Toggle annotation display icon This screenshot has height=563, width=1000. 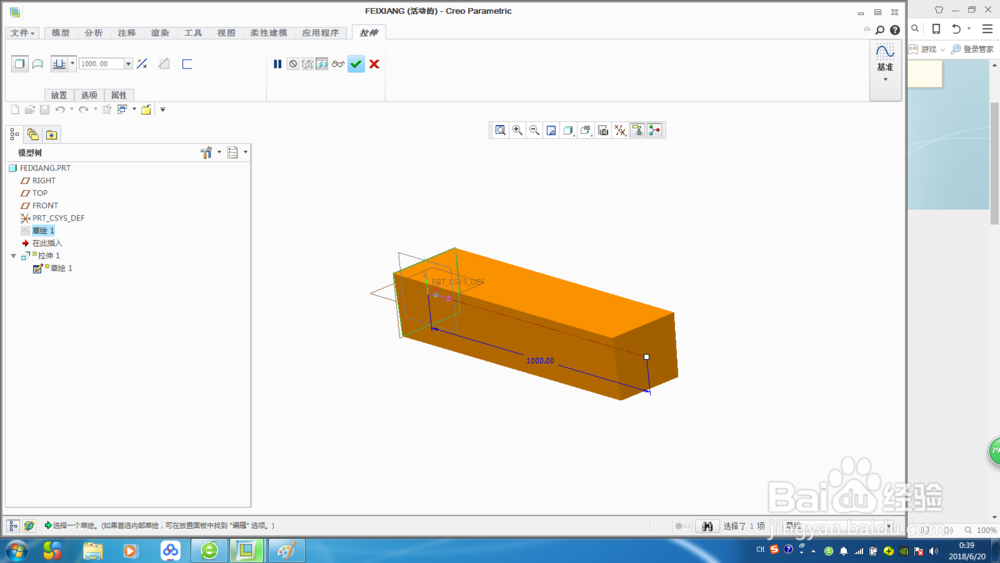[637, 130]
